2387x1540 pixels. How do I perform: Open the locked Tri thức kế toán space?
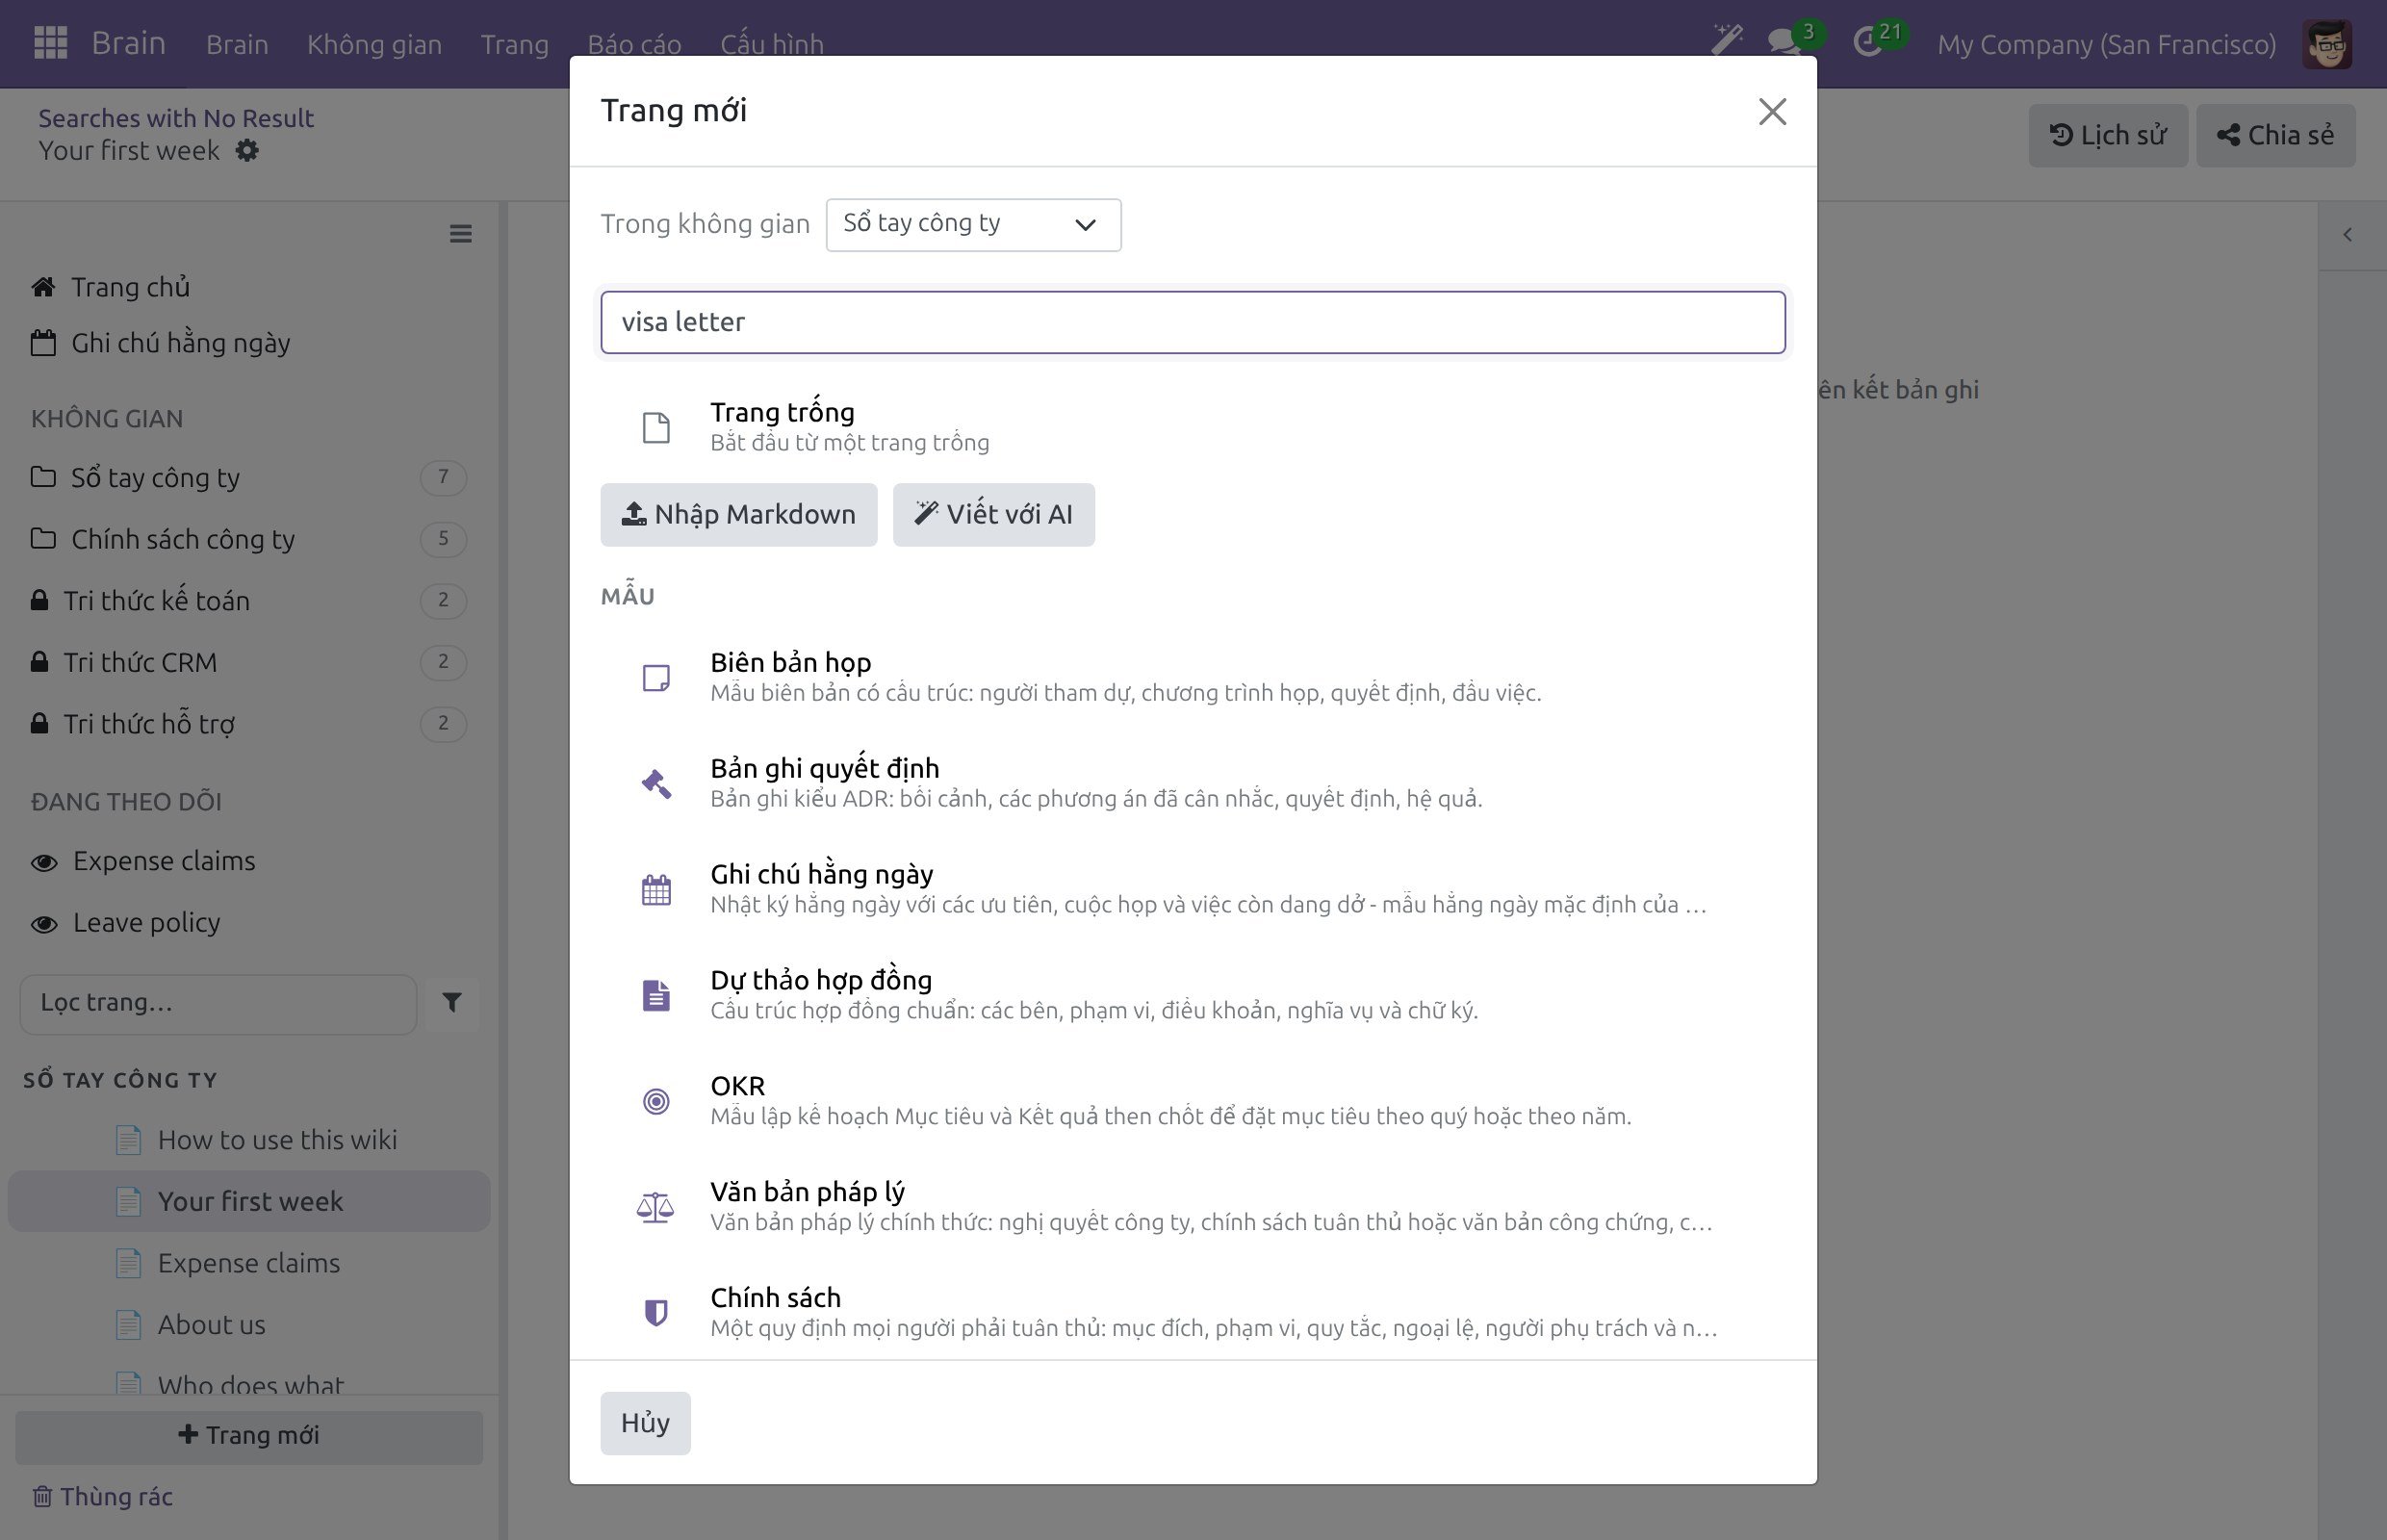(x=250, y=601)
